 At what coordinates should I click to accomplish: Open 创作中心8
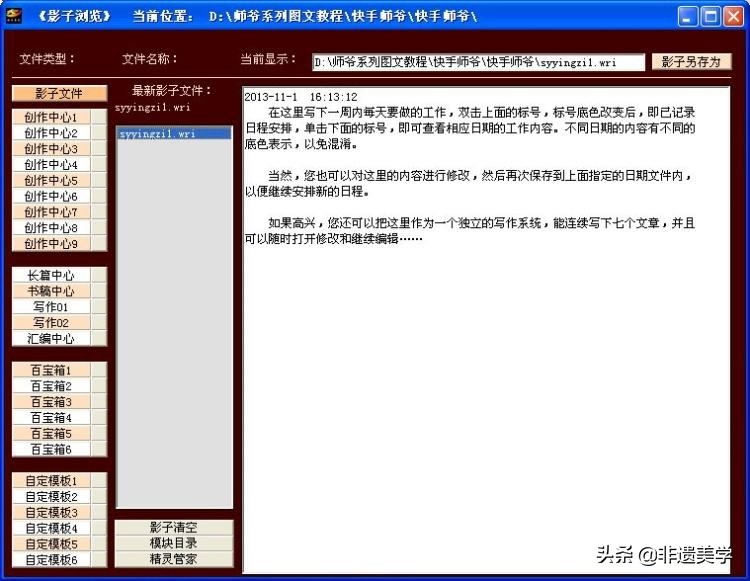click(x=51, y=228)
